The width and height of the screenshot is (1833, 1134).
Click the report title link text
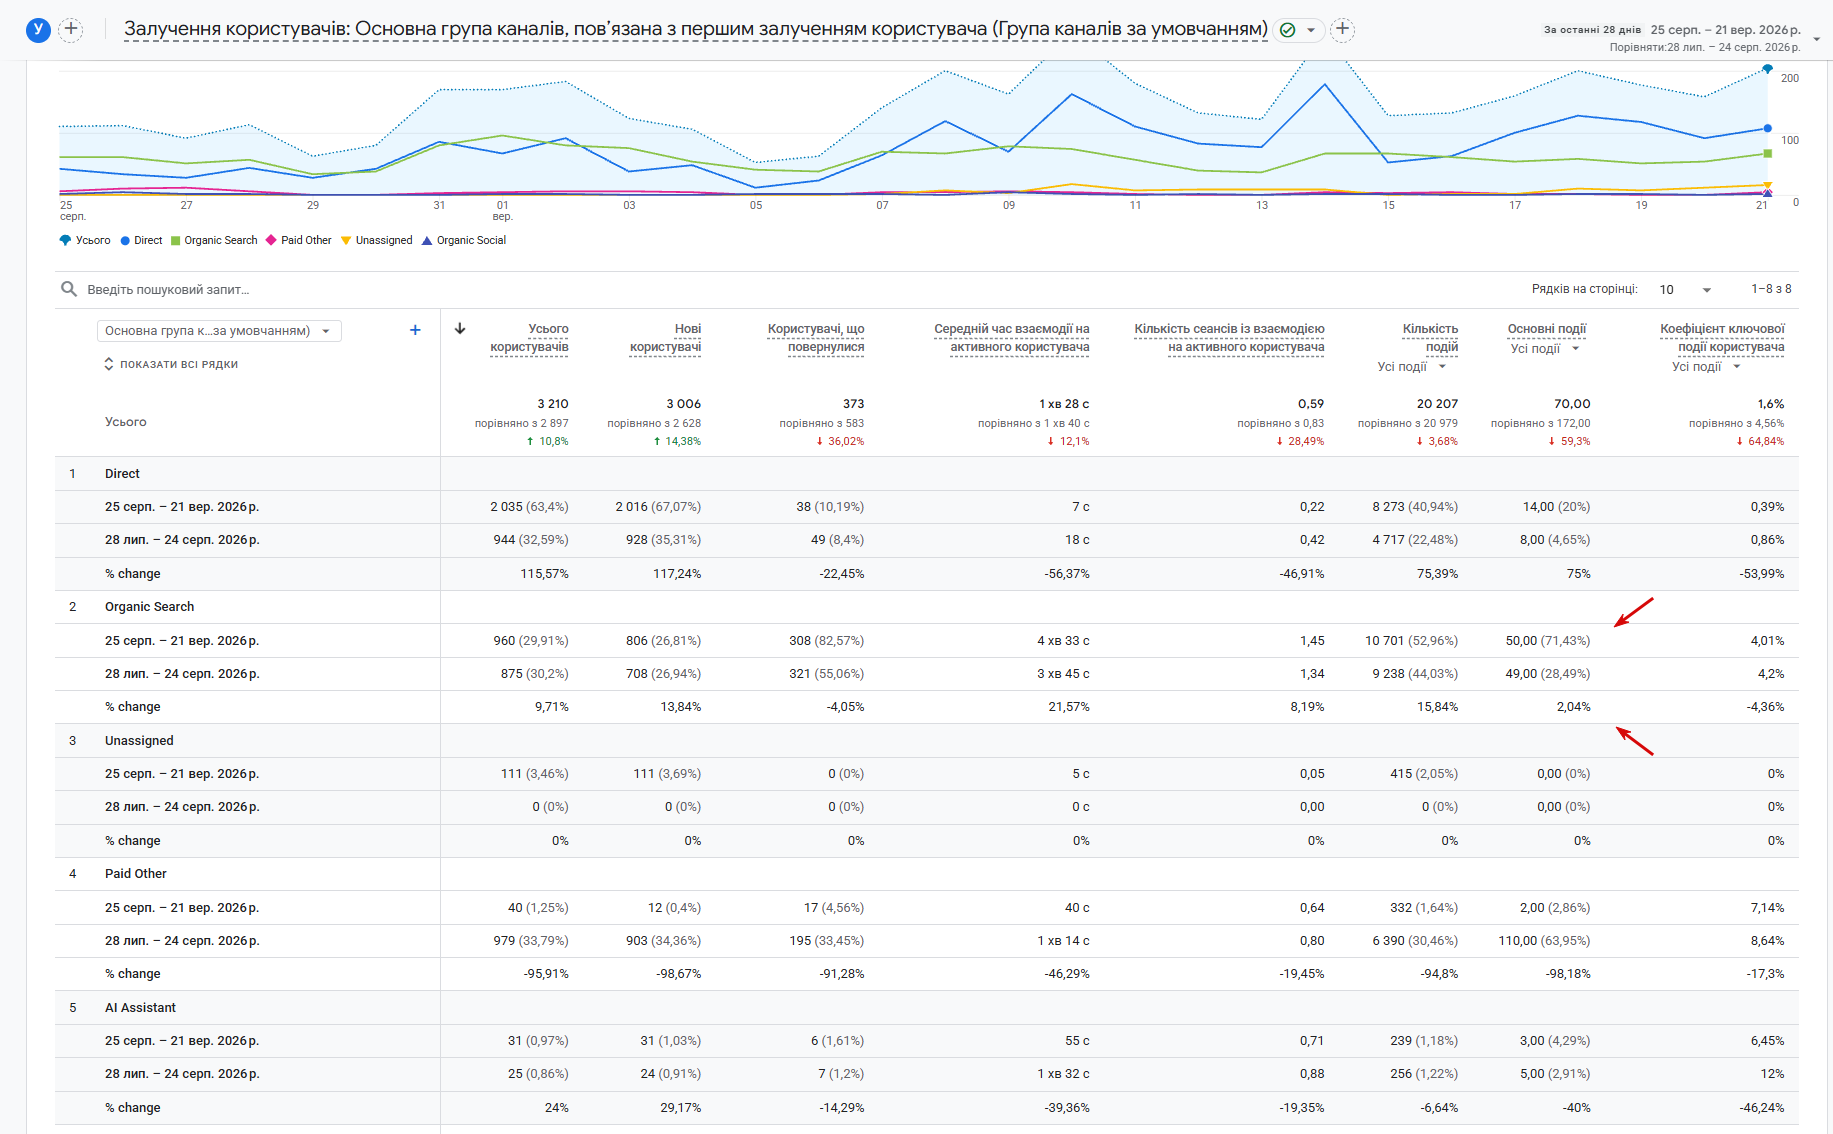696,29
